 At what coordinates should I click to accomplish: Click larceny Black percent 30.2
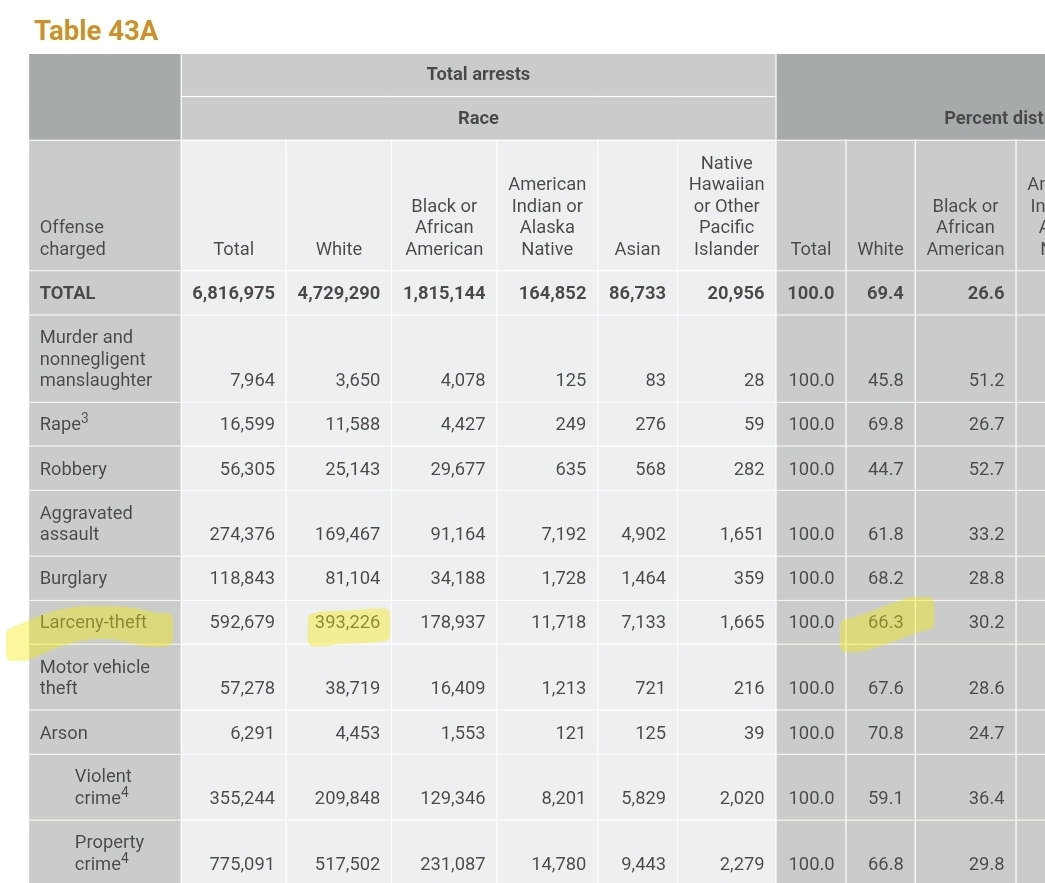click(x=986, y=622)
